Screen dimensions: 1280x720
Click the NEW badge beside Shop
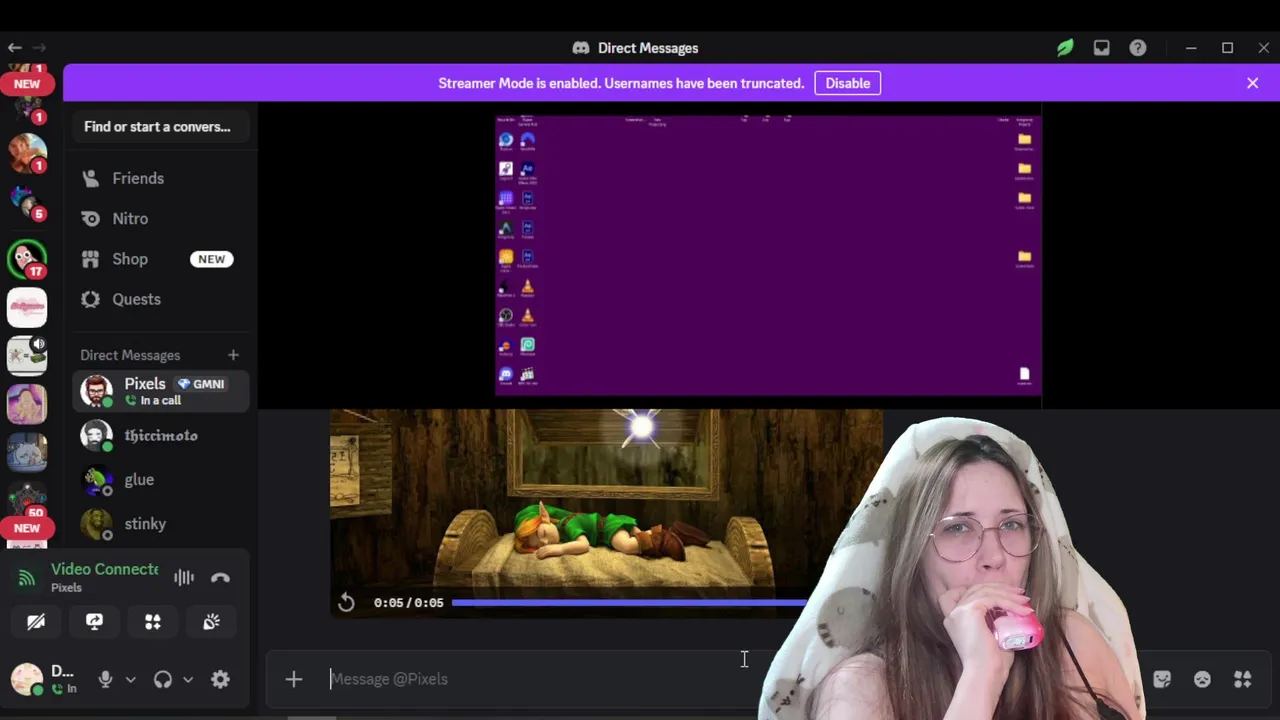(x=211, y=259)
